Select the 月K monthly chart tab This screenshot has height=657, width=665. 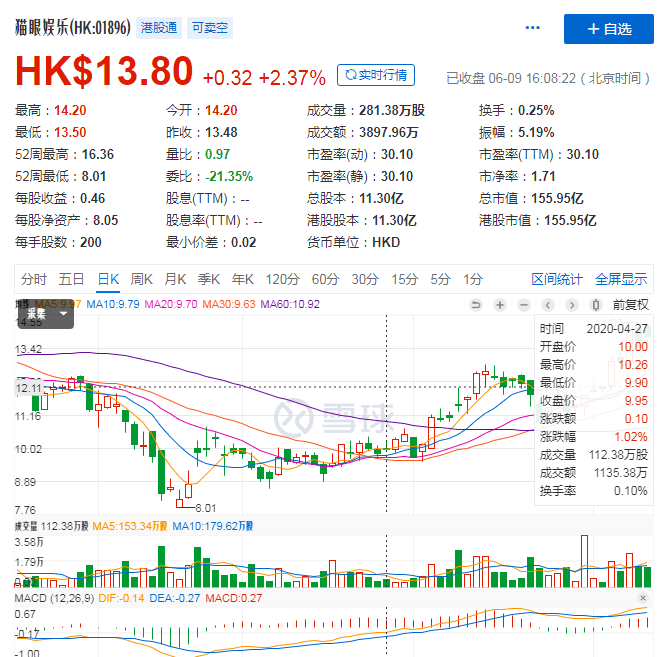(x=175, y=279)
